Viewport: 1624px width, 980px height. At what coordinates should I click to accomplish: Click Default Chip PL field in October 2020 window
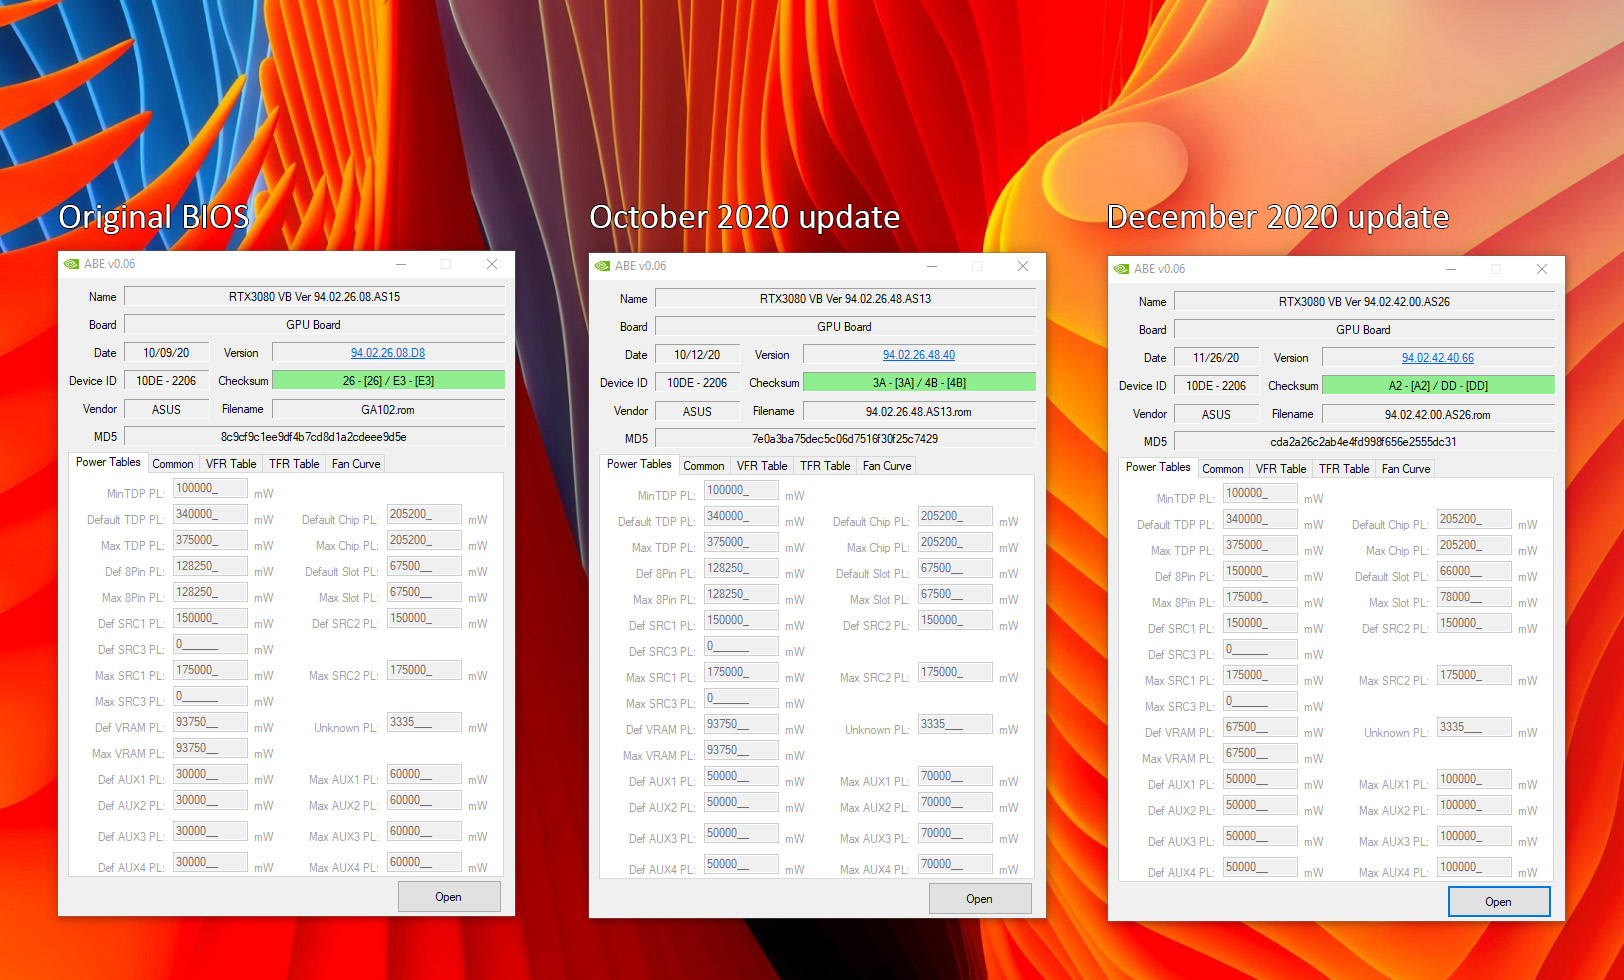point(955,516)
